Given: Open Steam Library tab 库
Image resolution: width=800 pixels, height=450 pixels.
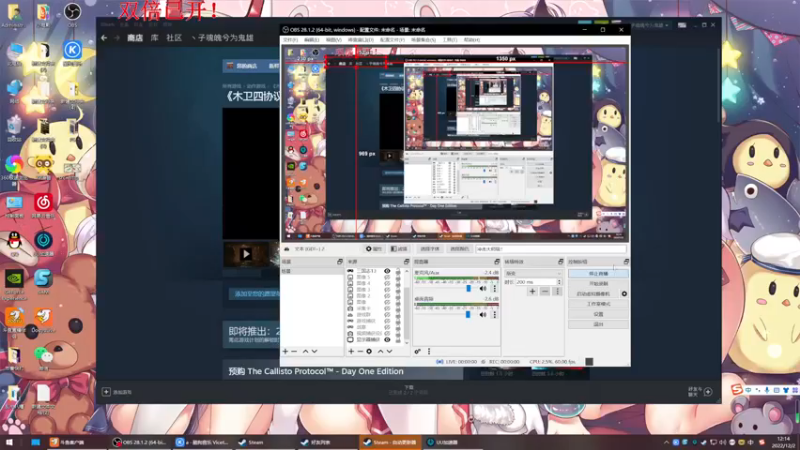Looking at the screenshot, I should click(155, 38).
